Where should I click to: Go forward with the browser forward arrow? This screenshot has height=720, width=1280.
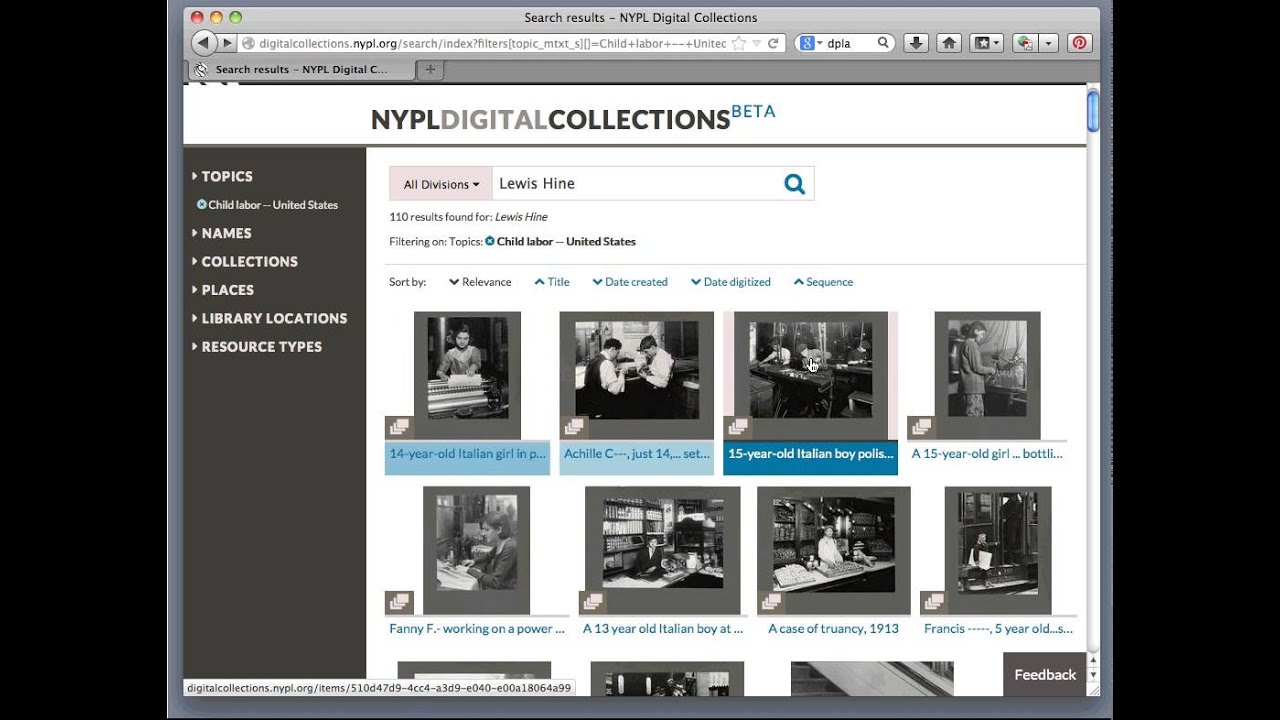[x=228, y=43]
